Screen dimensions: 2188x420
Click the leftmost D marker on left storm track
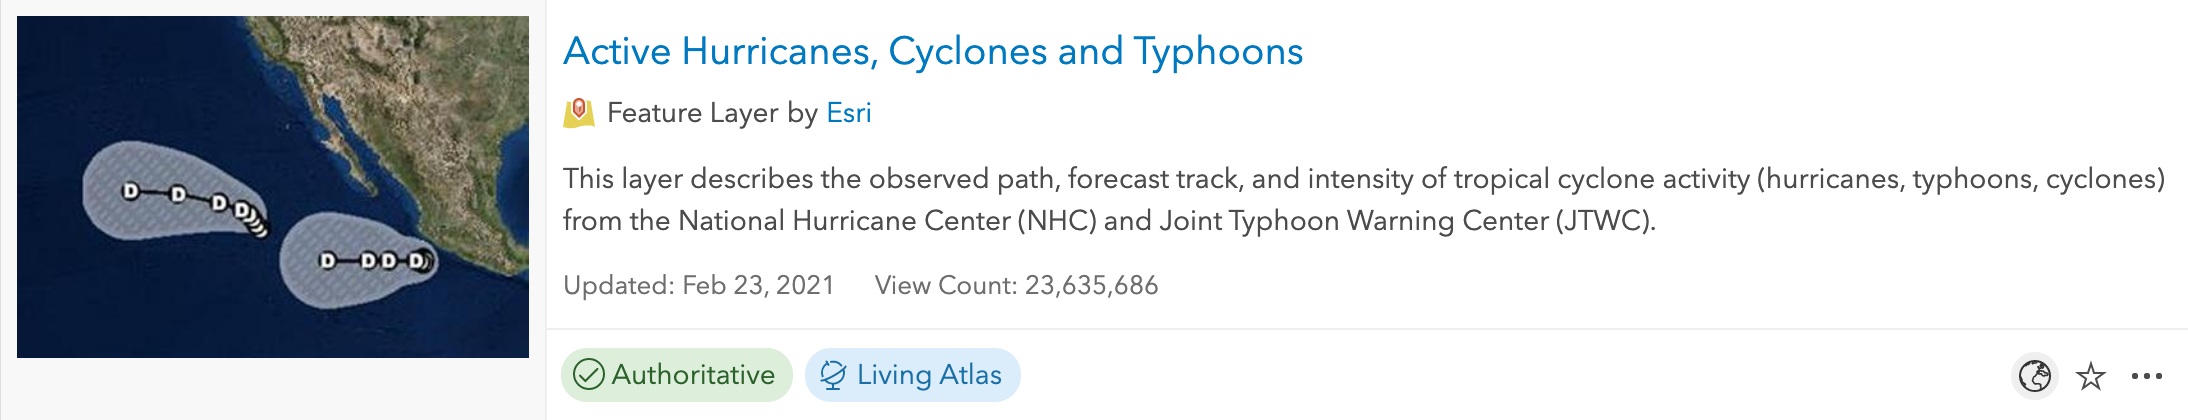pos(130,191)
